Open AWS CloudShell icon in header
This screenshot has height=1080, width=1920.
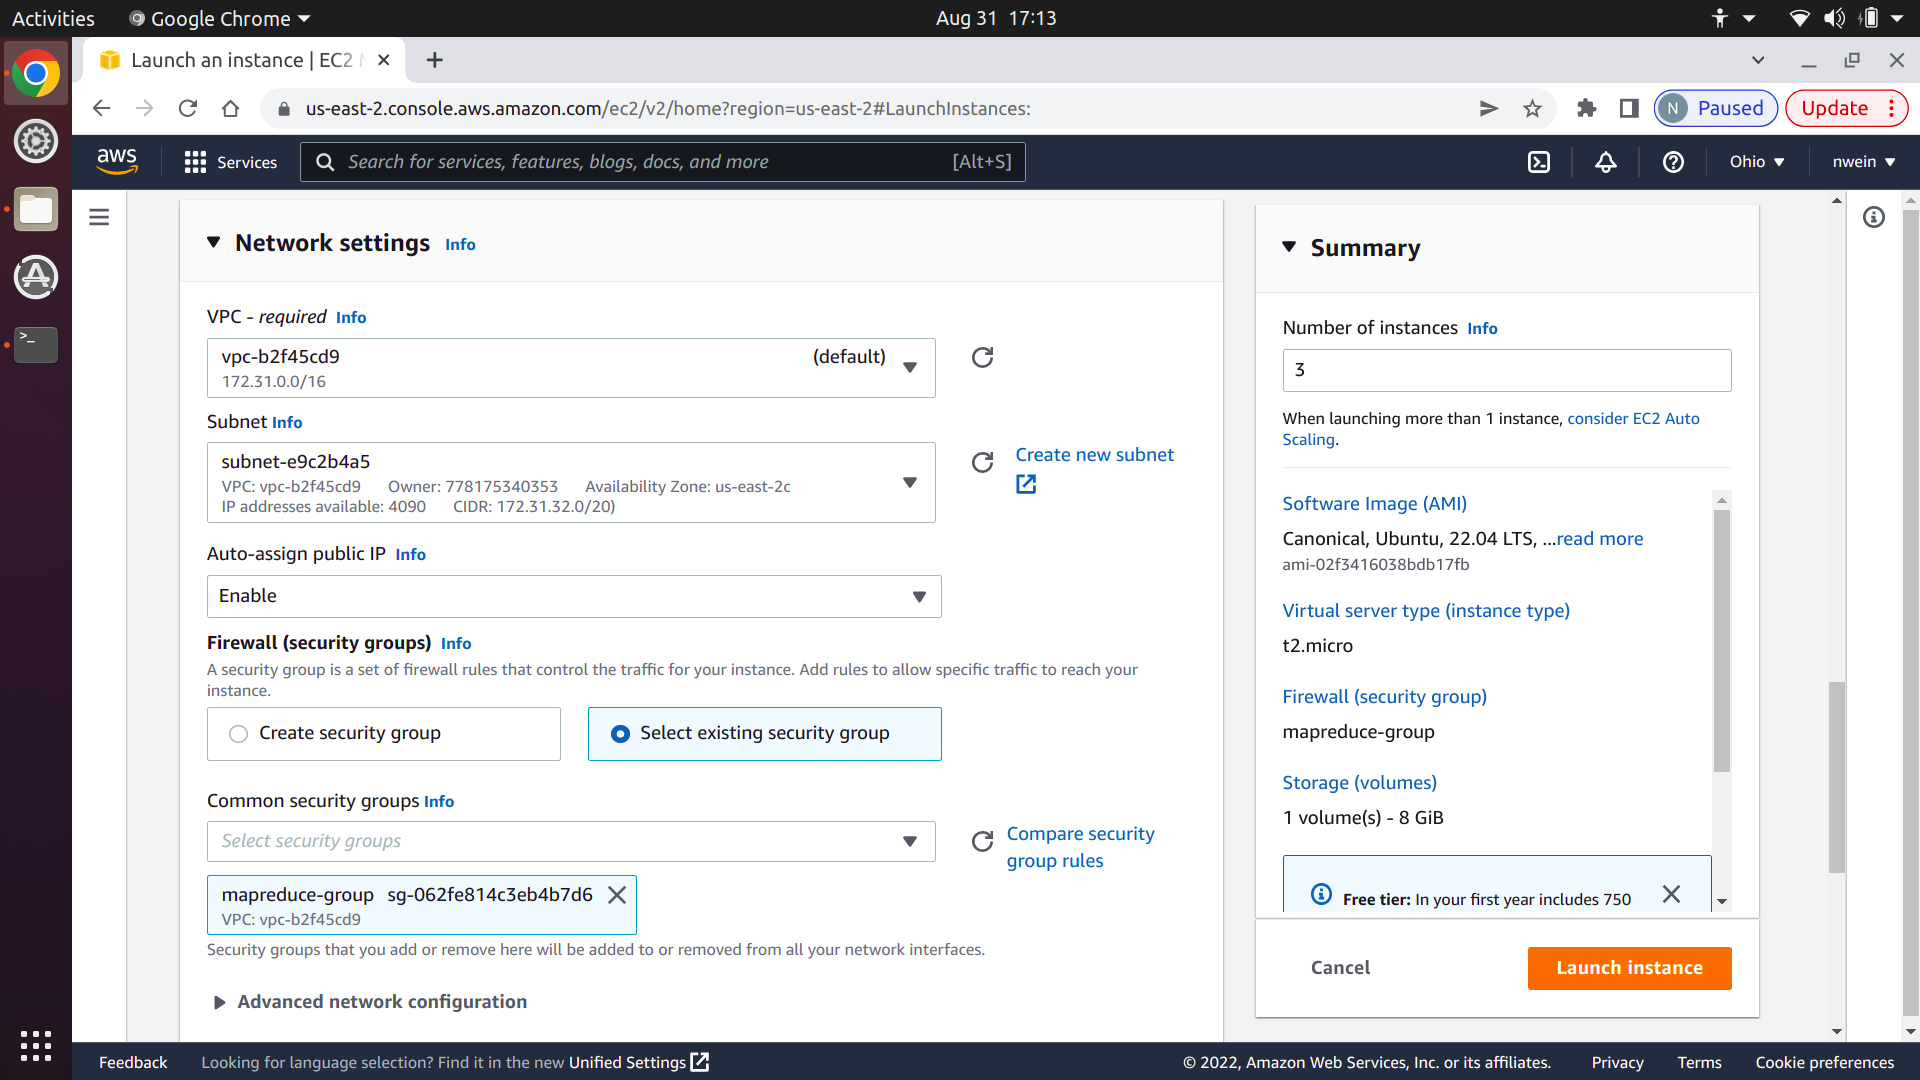tap(1539, 162)
